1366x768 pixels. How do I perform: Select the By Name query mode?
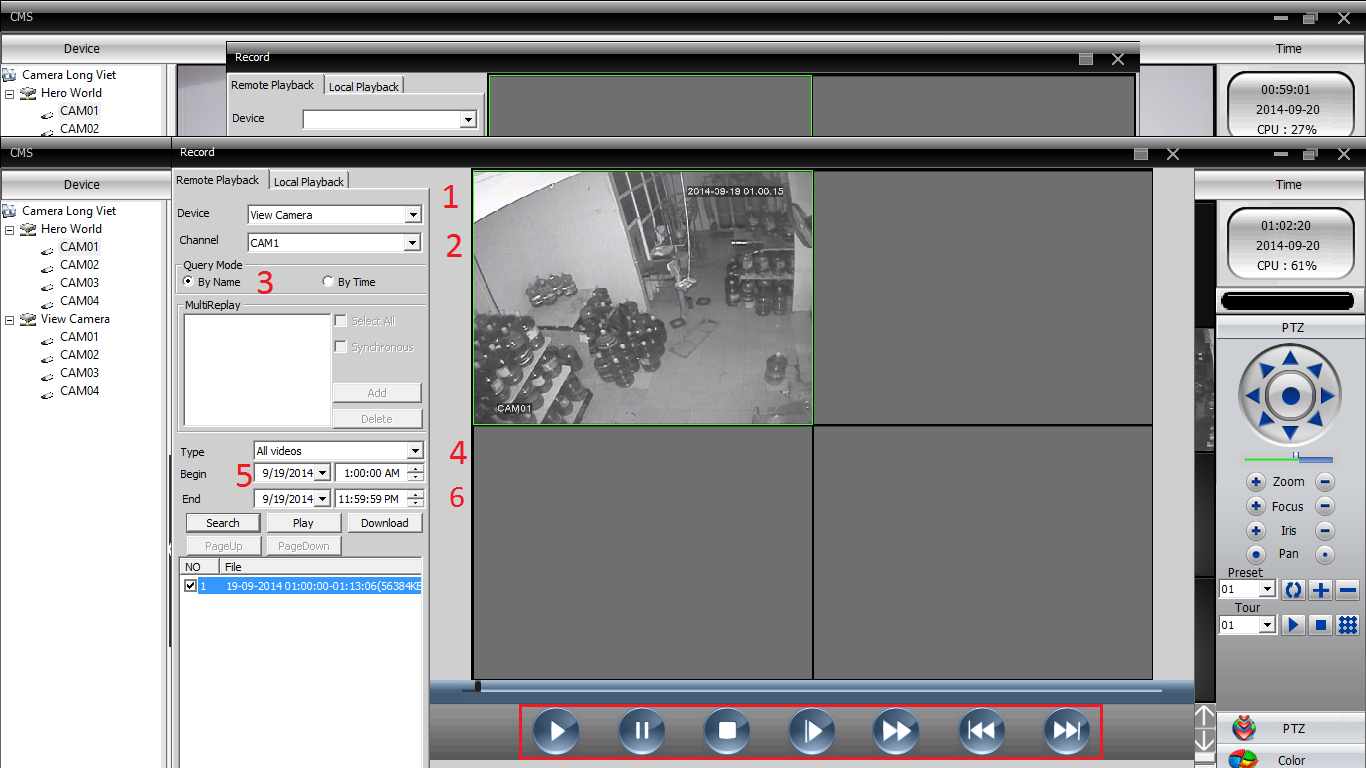click(189, 282)
